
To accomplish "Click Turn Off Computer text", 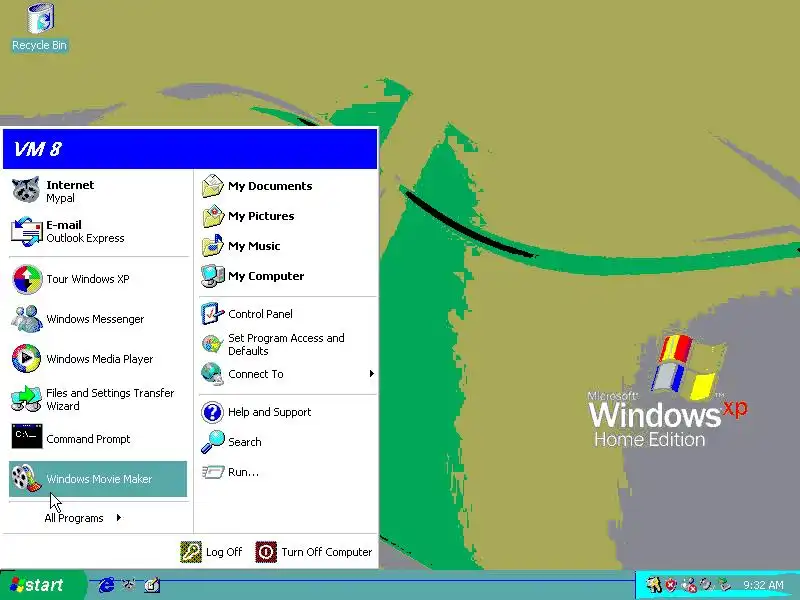I will tap(327, 552).
